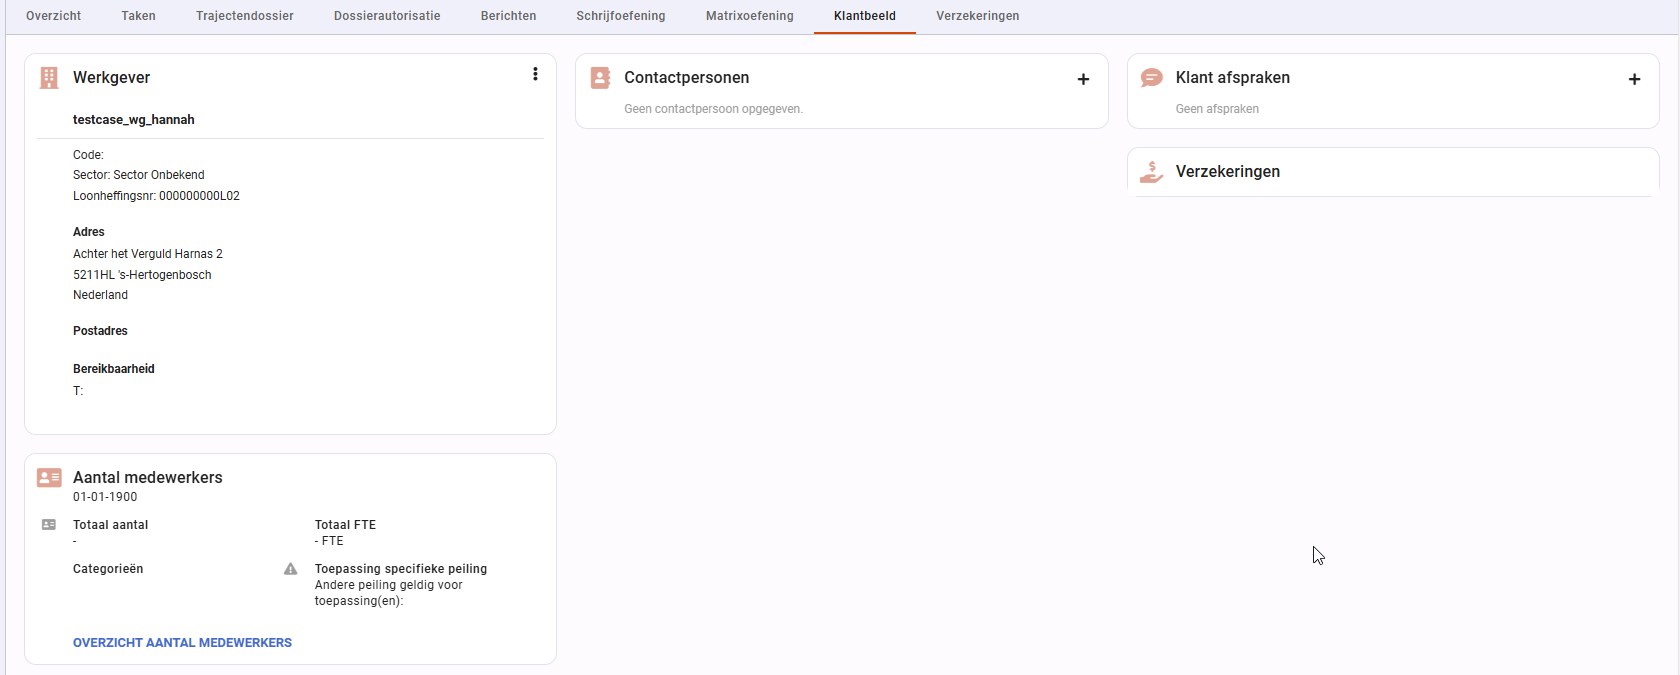
Task: Click the Code: field label
Action: coord(88,155)
